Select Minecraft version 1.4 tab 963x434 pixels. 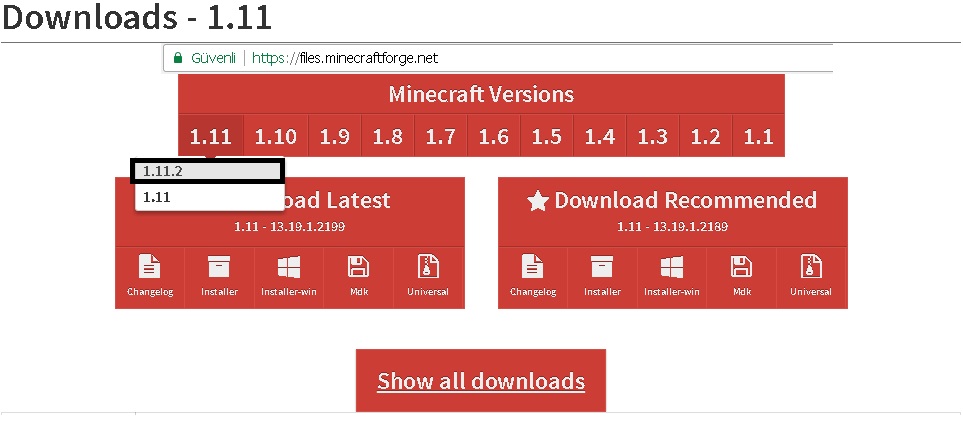click(x=599, y=136)
